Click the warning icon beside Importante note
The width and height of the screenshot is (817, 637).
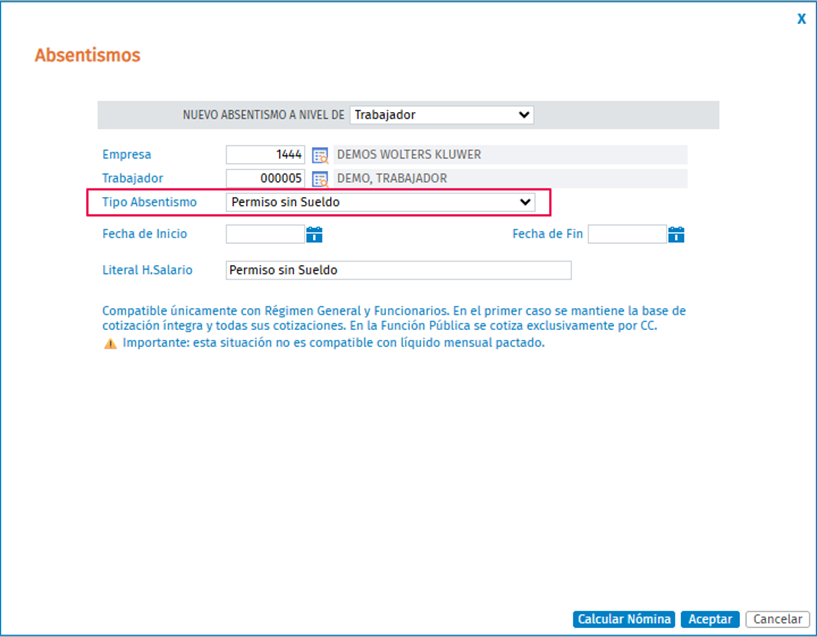click(110, 344)
